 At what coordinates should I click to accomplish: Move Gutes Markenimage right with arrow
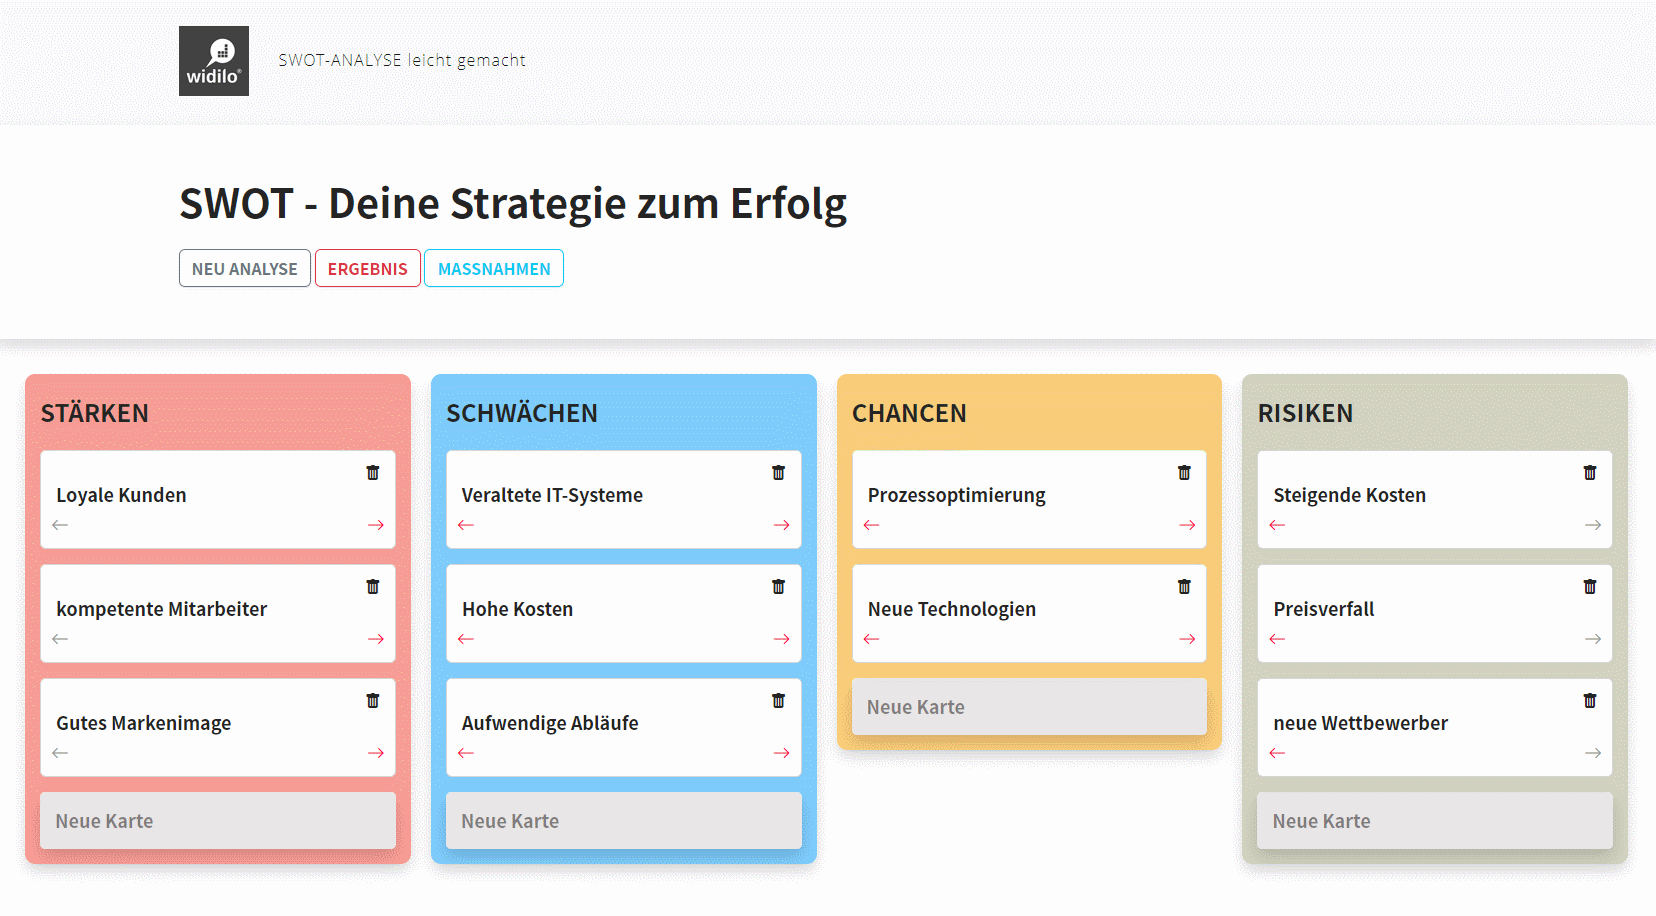coord(376,753)
